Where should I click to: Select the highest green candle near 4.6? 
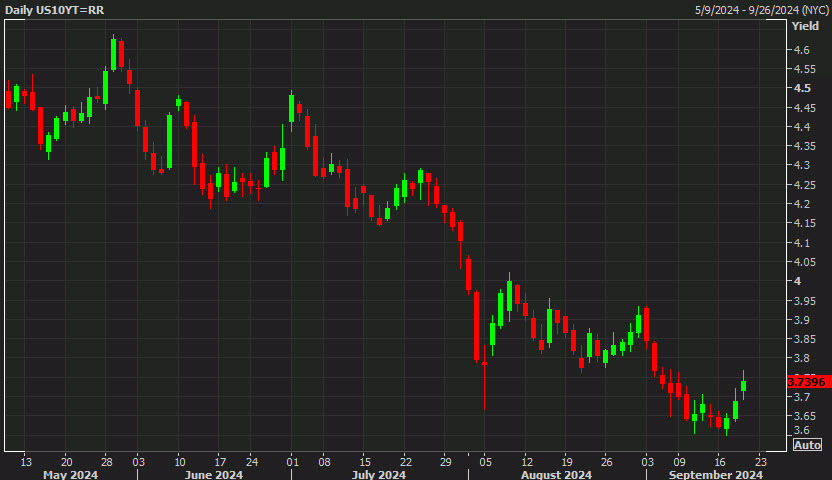tap(113, 54)
